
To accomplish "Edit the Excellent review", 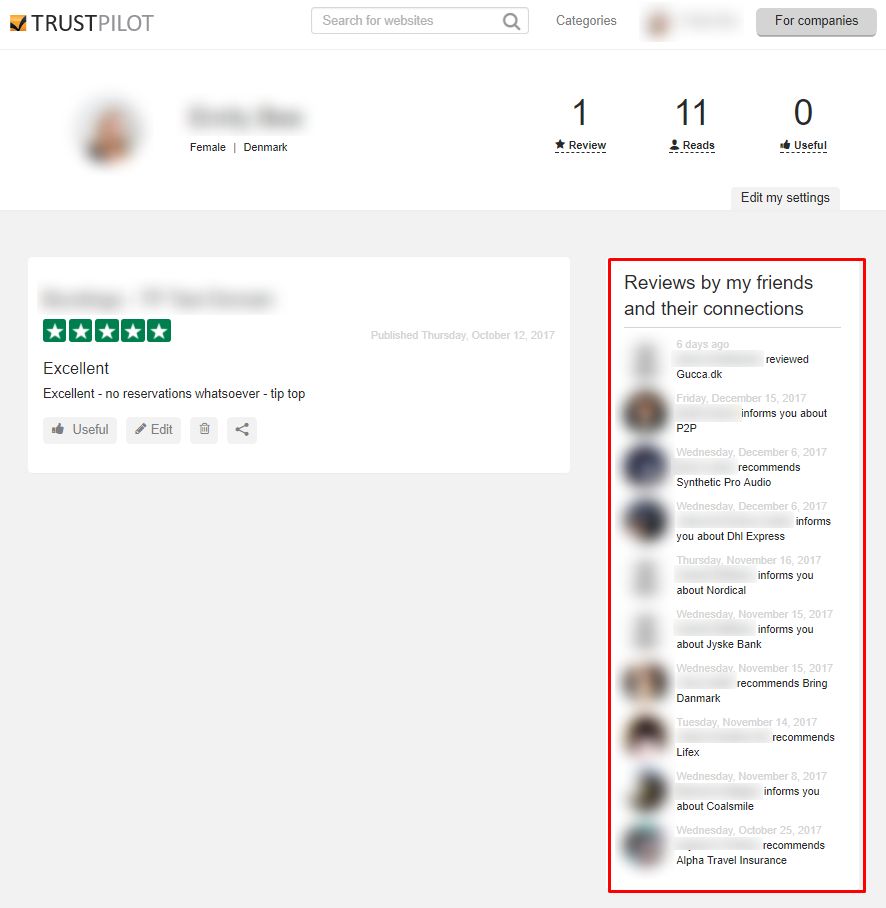I will (153, 430).
